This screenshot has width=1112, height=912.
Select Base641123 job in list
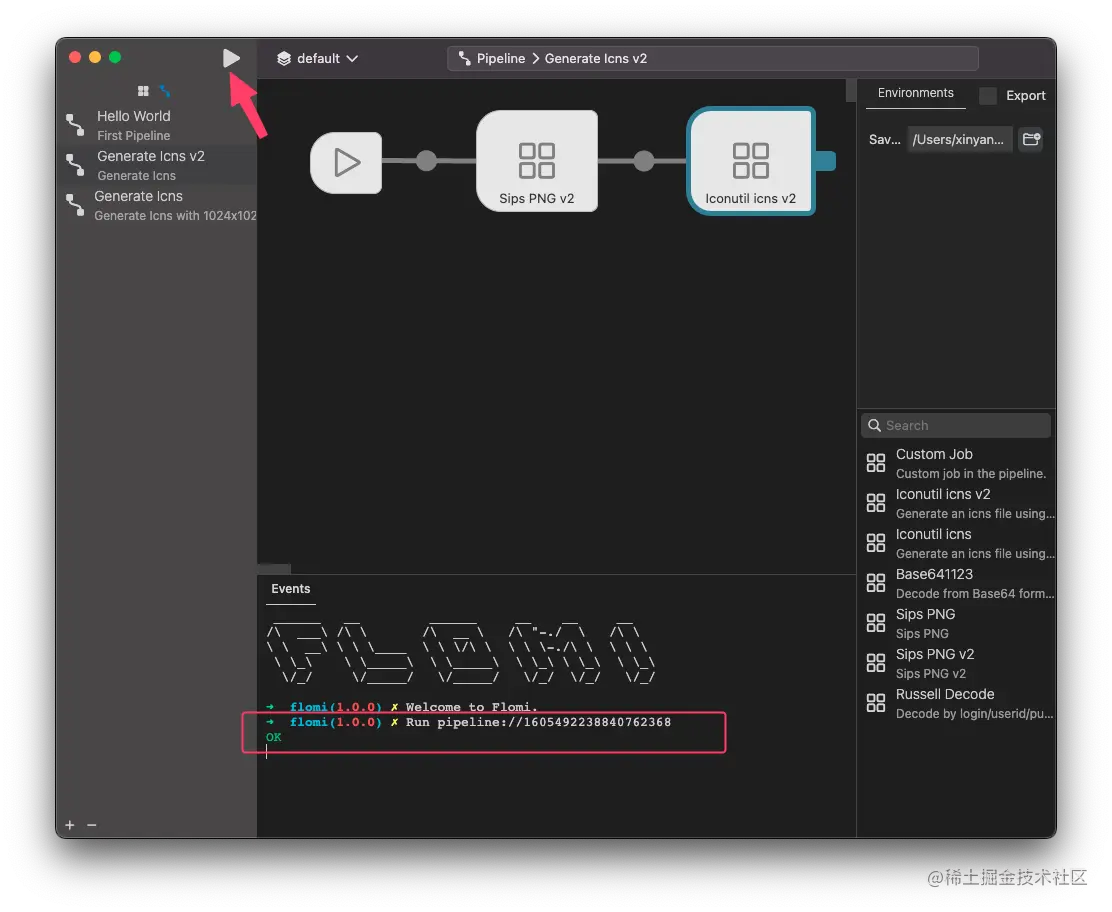click(957, 584)
